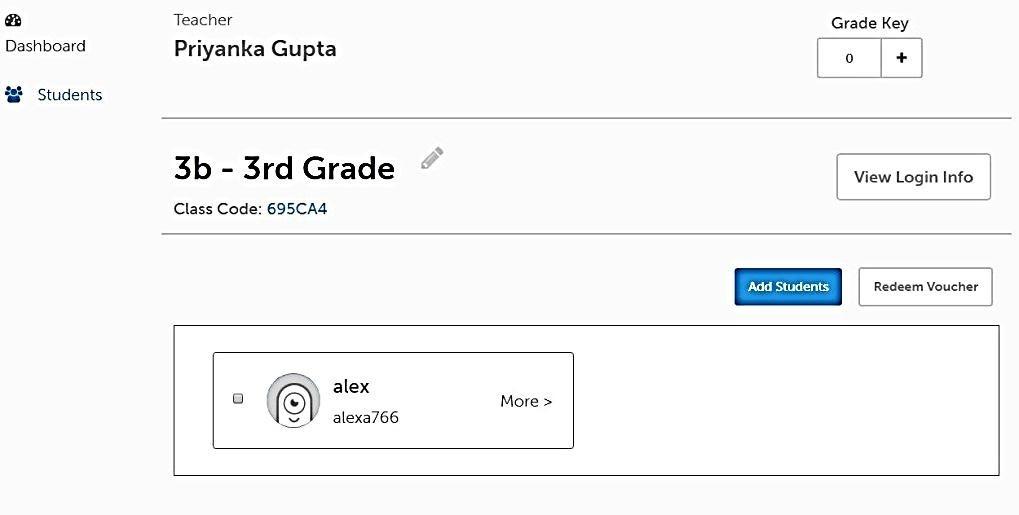The image size is (1019, 515).
Task: Expand More options for alex
Action: pos(526,401)
